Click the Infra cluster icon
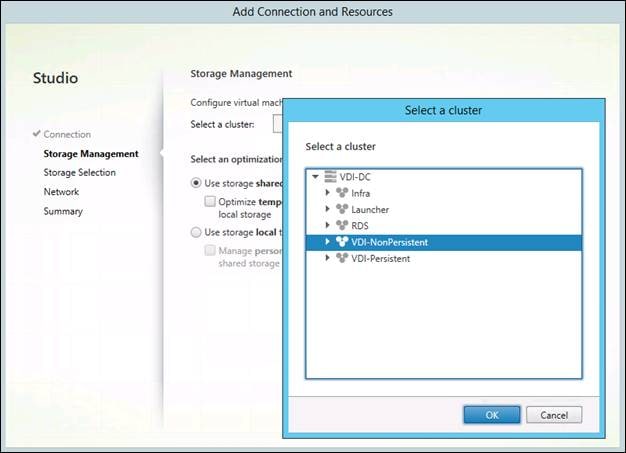626x453 pixels. pos(342,193)
